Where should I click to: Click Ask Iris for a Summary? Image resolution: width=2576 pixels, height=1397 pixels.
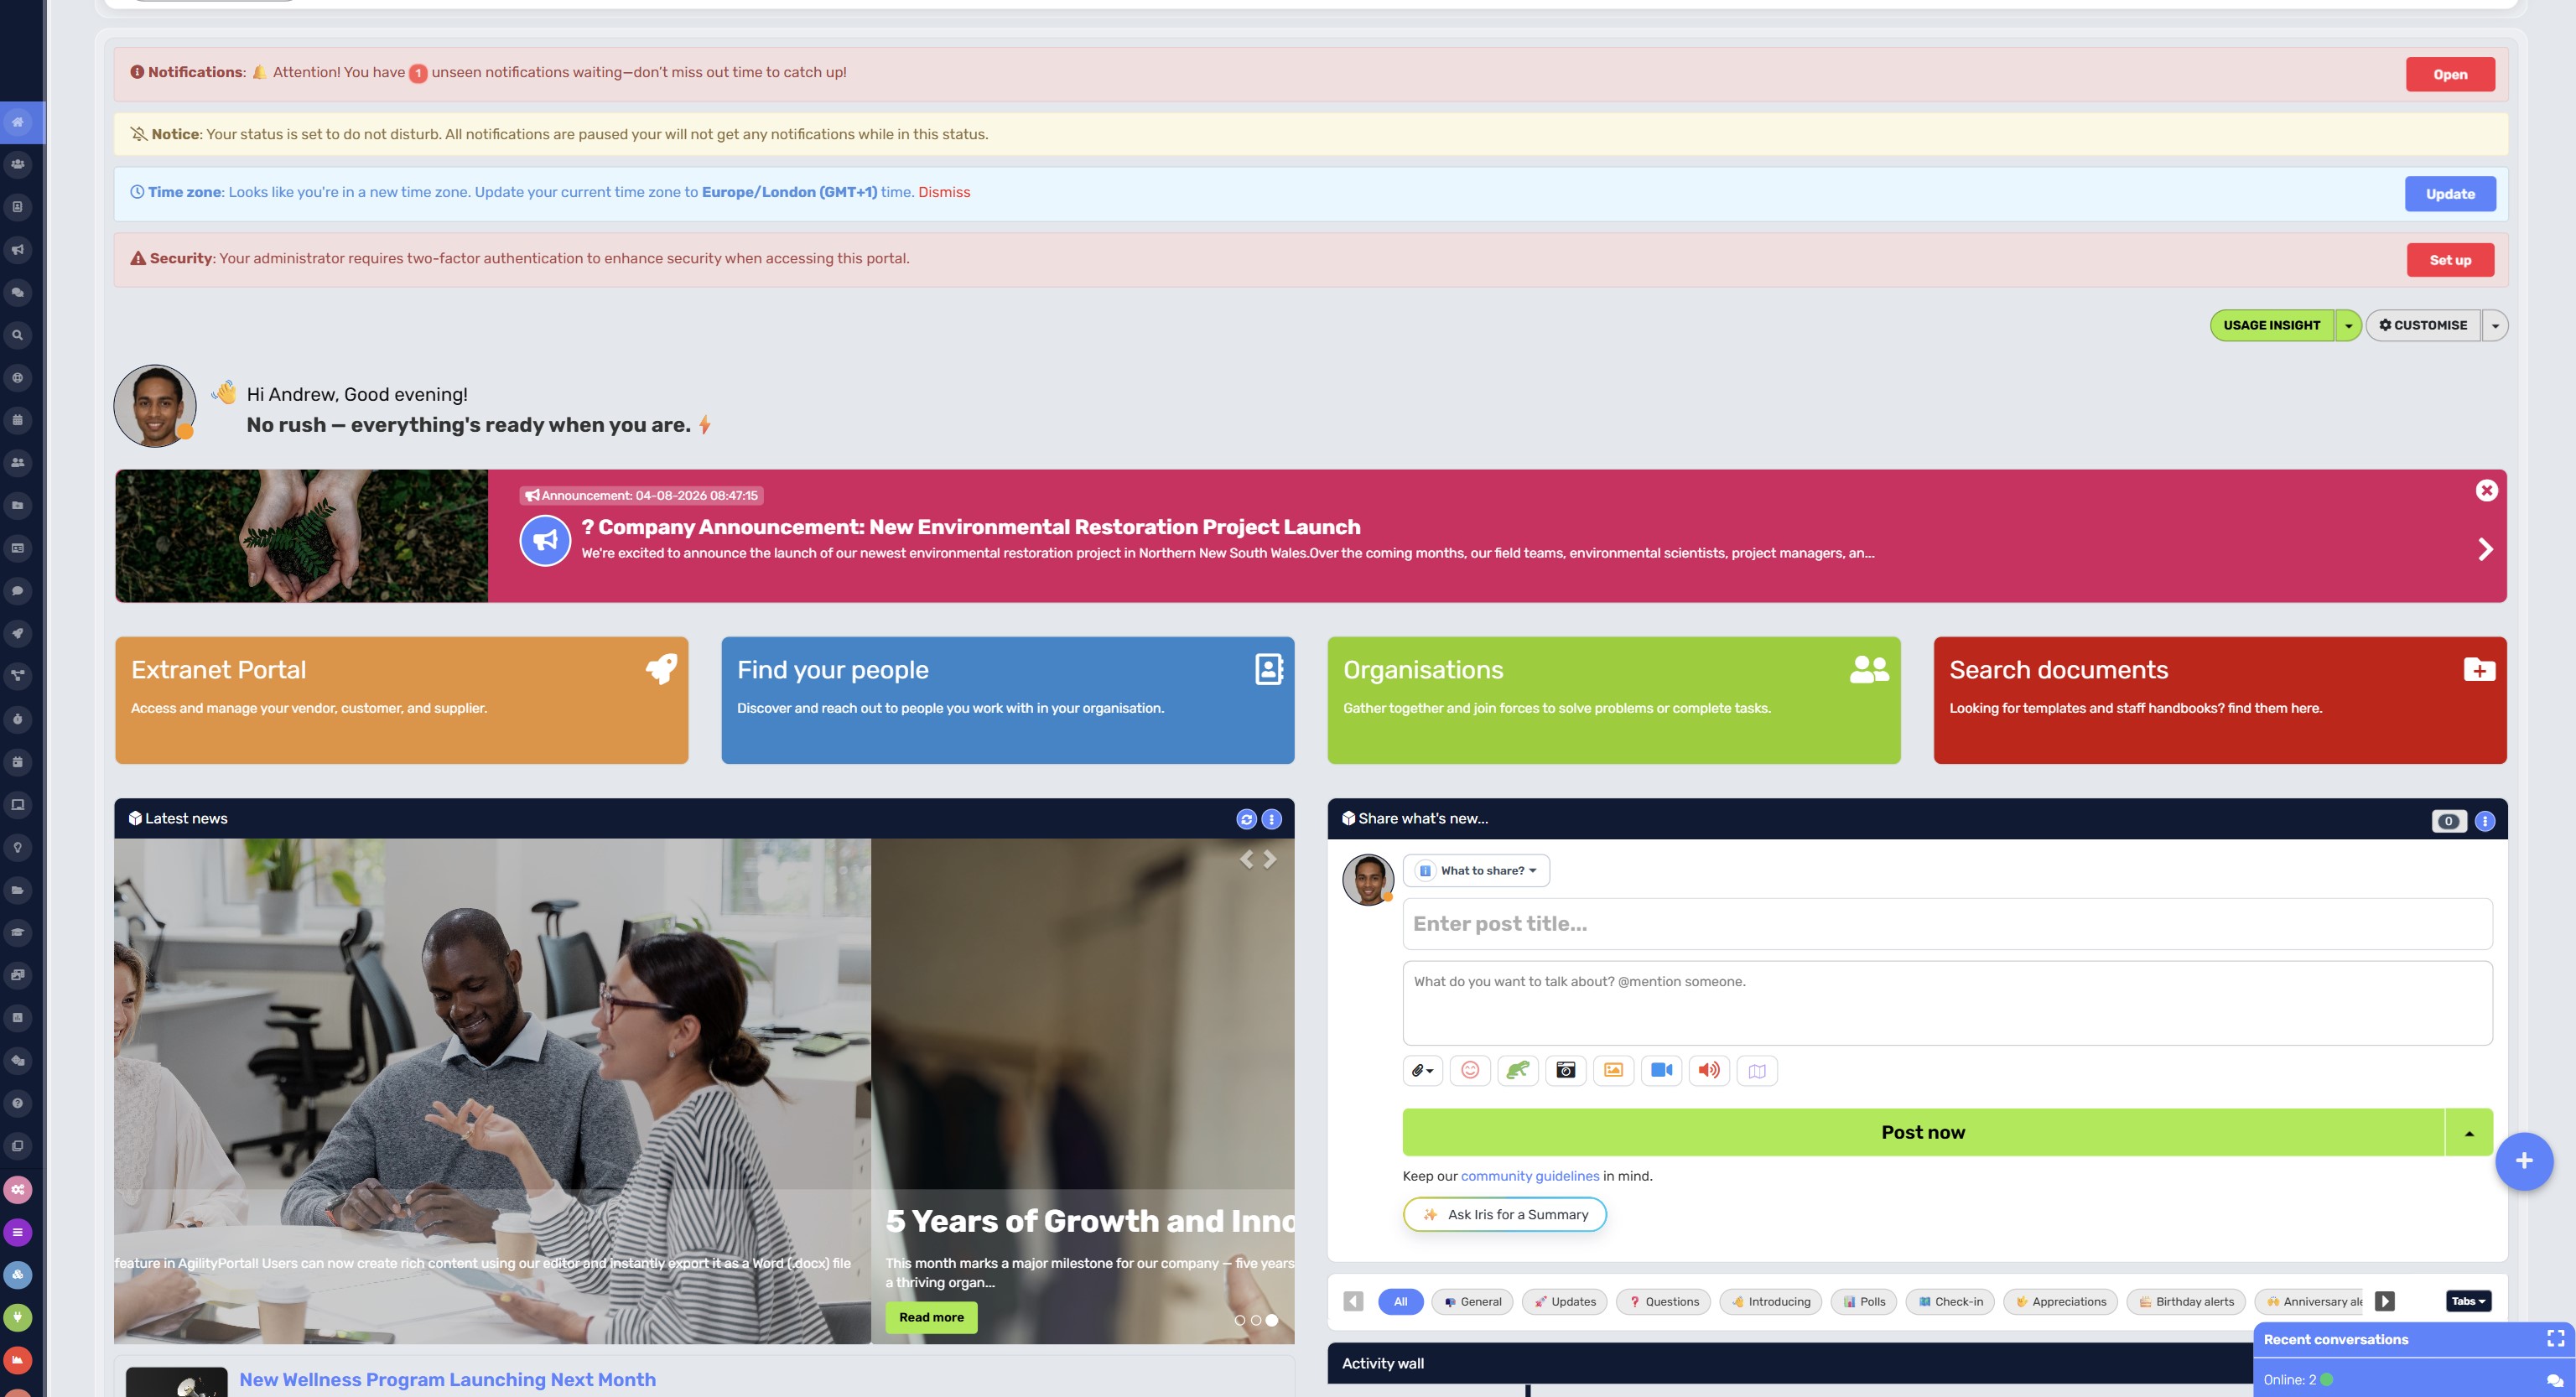tap(1505, 1214)
